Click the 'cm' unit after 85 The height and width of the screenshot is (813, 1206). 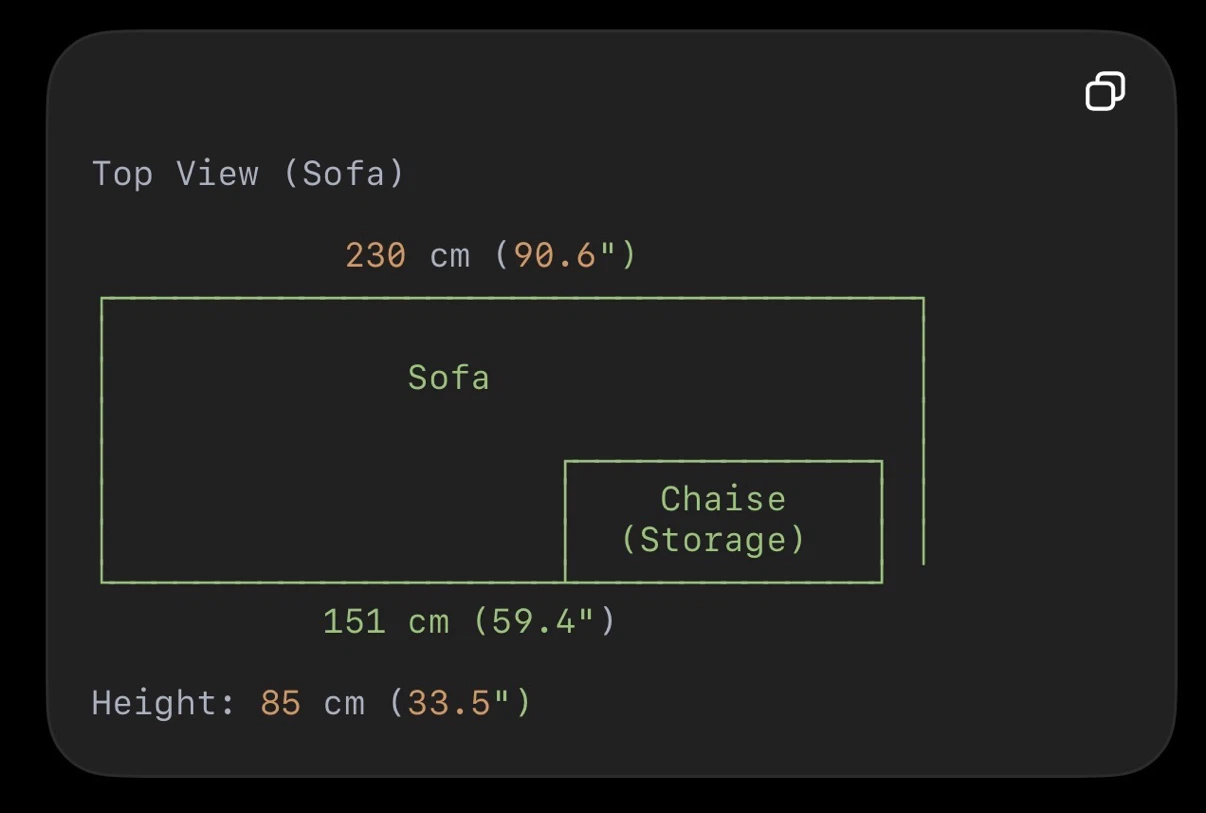344,704
